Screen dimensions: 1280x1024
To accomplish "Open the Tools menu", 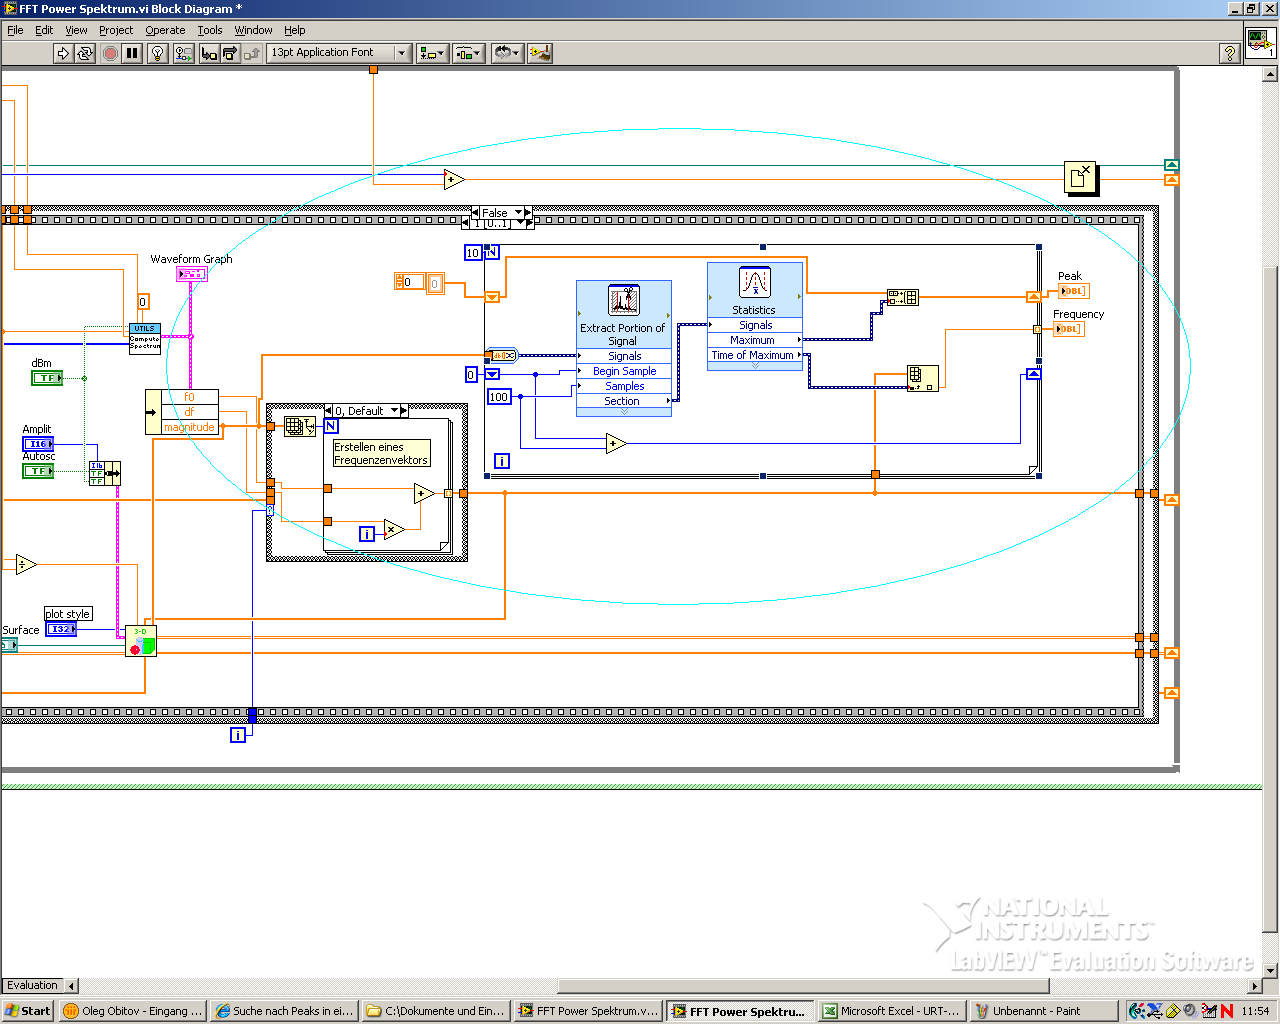I will pyautogui.click(x=210, y=30).
